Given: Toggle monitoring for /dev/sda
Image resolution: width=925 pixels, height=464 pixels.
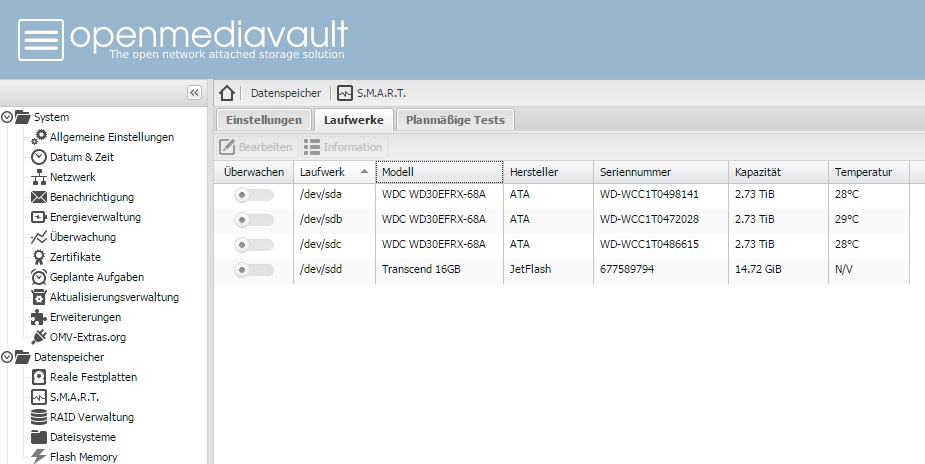Looking at the screenshot, I should (x=254, y=195).
